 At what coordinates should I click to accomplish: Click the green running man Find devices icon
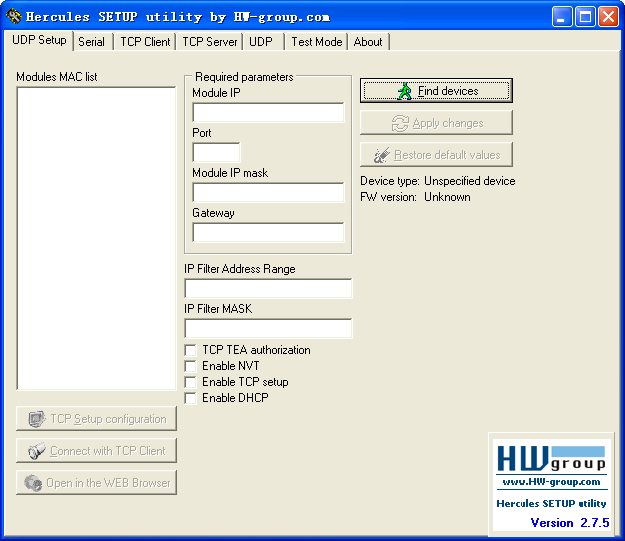[405, 91]
